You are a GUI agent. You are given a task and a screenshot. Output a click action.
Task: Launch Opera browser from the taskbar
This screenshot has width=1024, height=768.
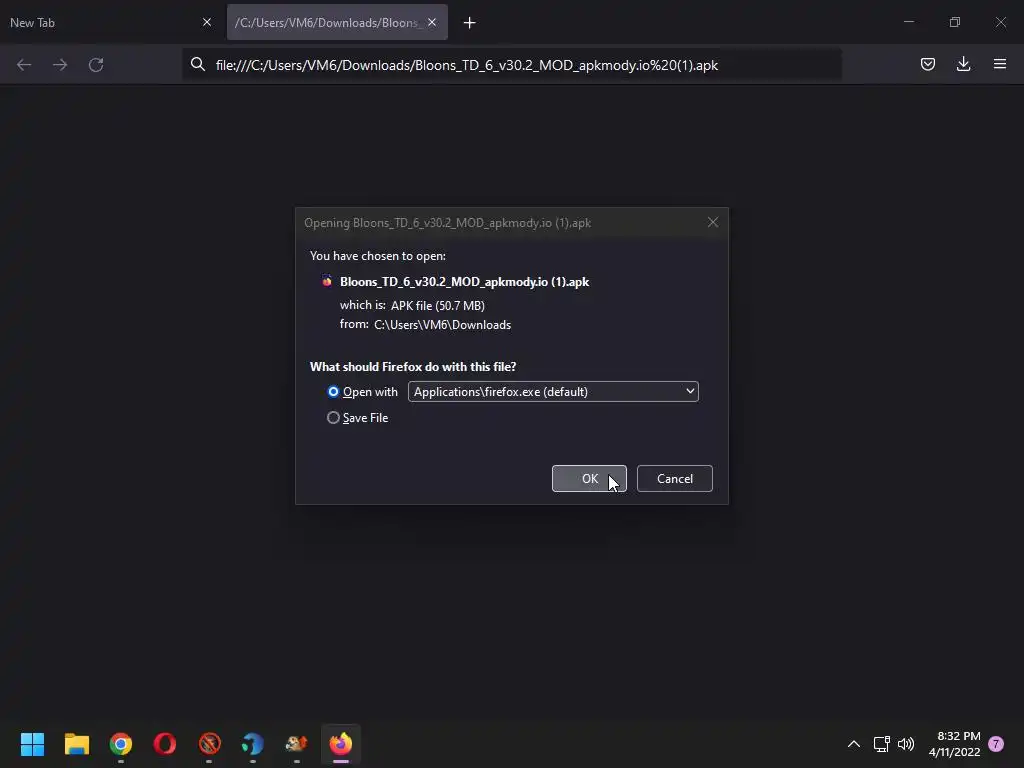pyautogui.click(x=165, y=744)
